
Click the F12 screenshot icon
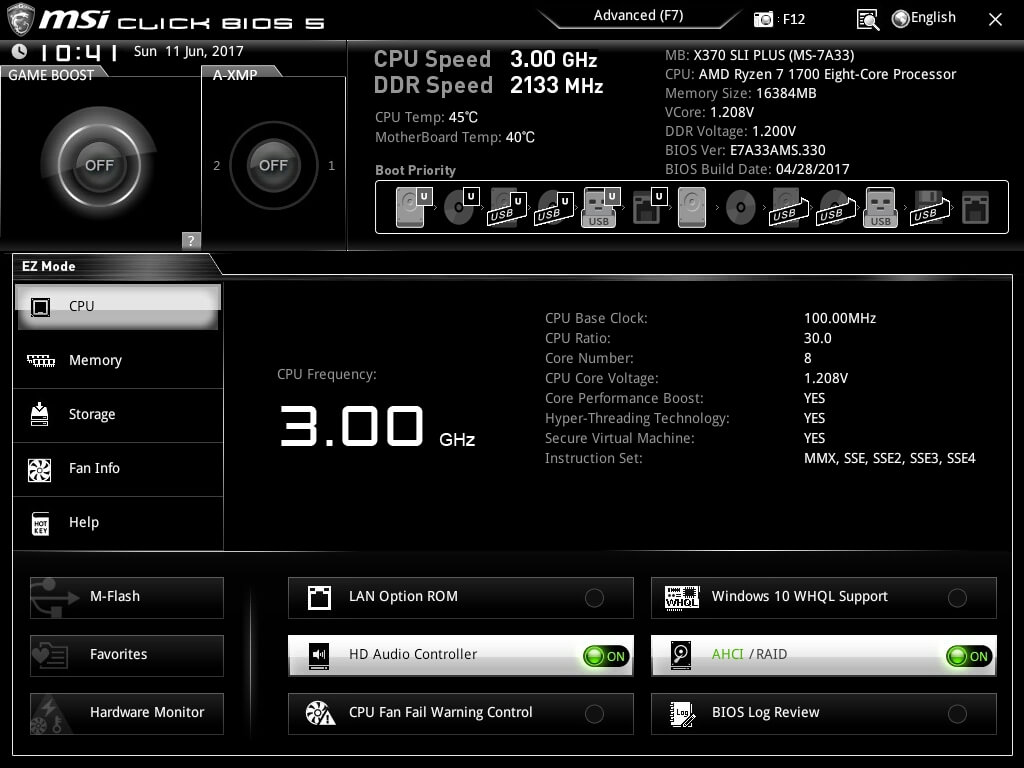[760, 18]
